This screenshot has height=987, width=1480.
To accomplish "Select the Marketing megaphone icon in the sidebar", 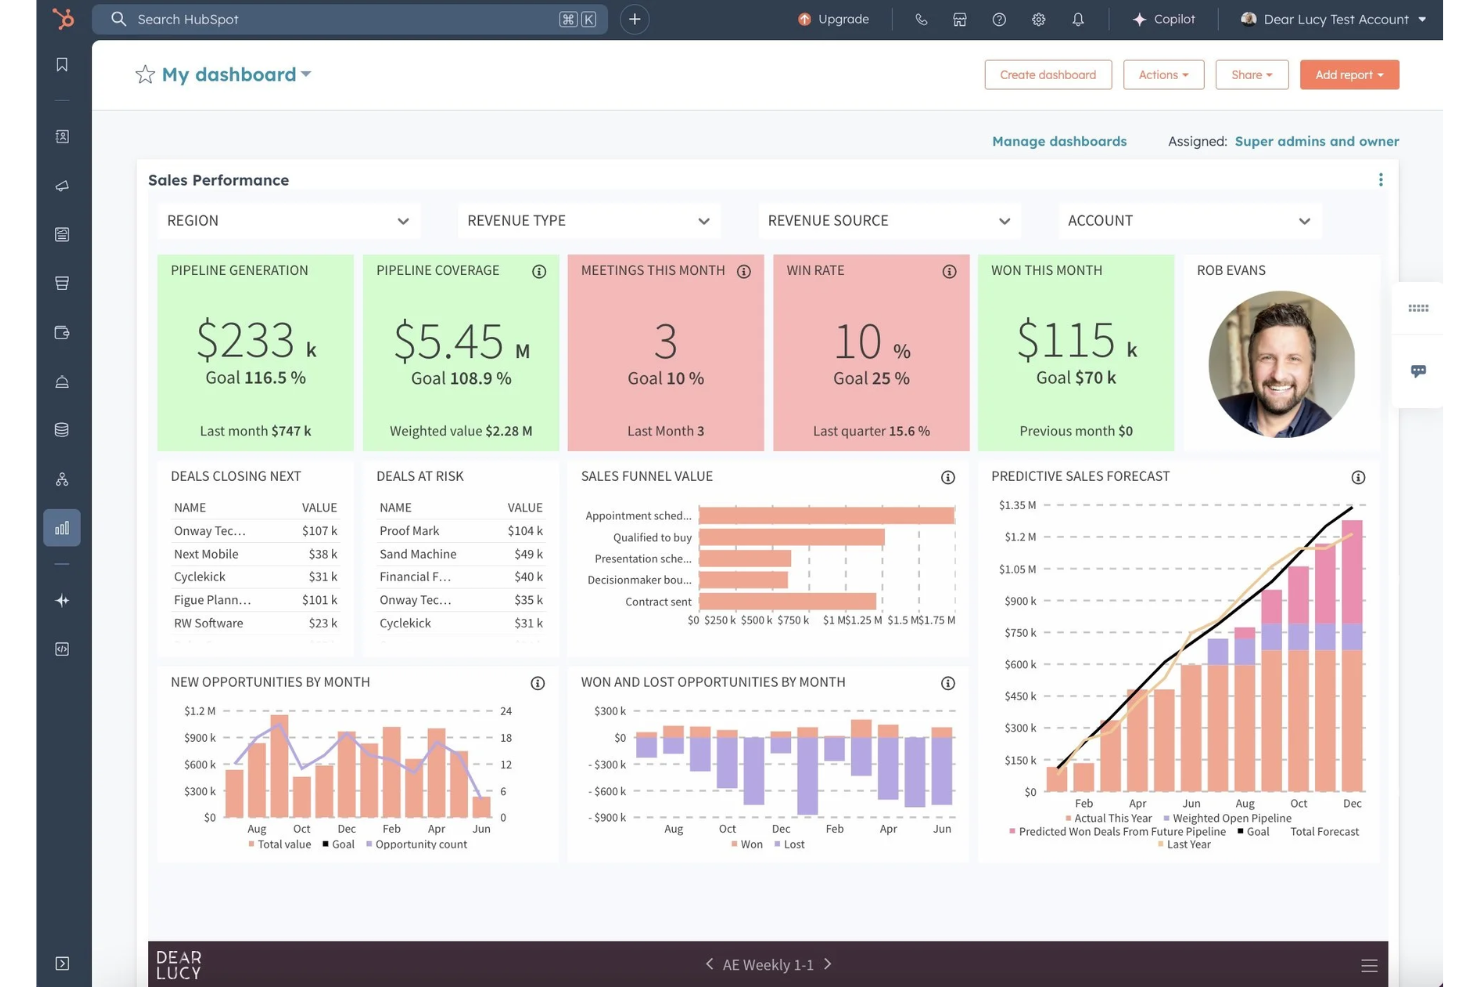I will click(62, 186).
